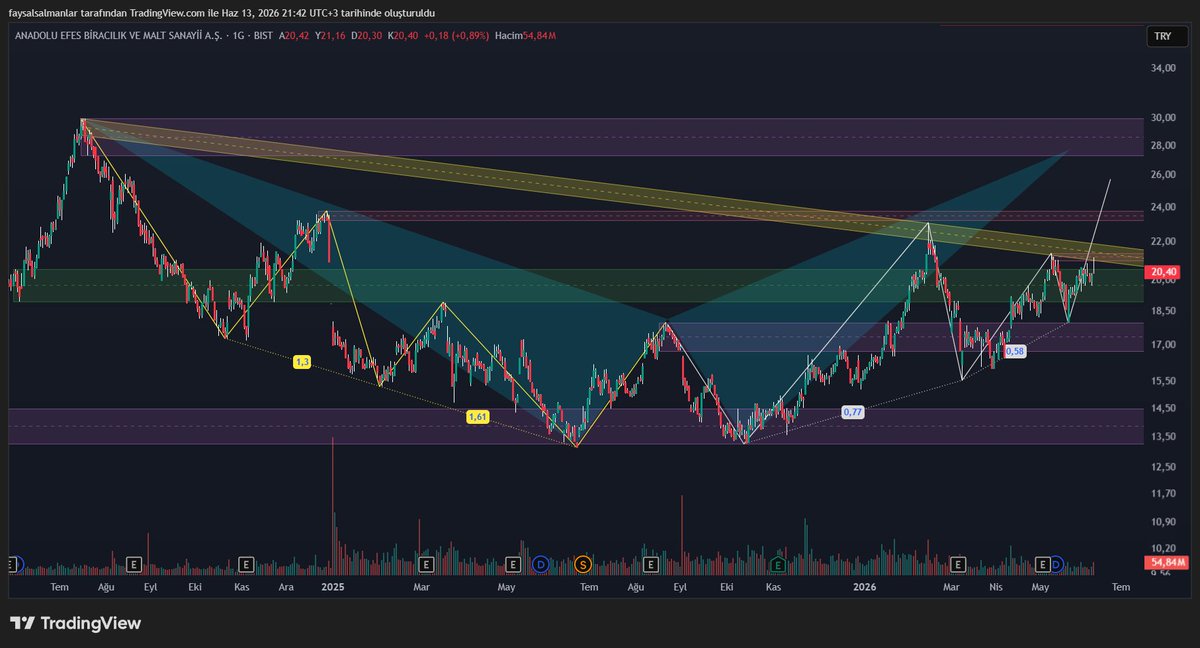The image size is (1200, 648).
Task: Click the earnings E marker near Mar 2026
Action: pos(958,565)
